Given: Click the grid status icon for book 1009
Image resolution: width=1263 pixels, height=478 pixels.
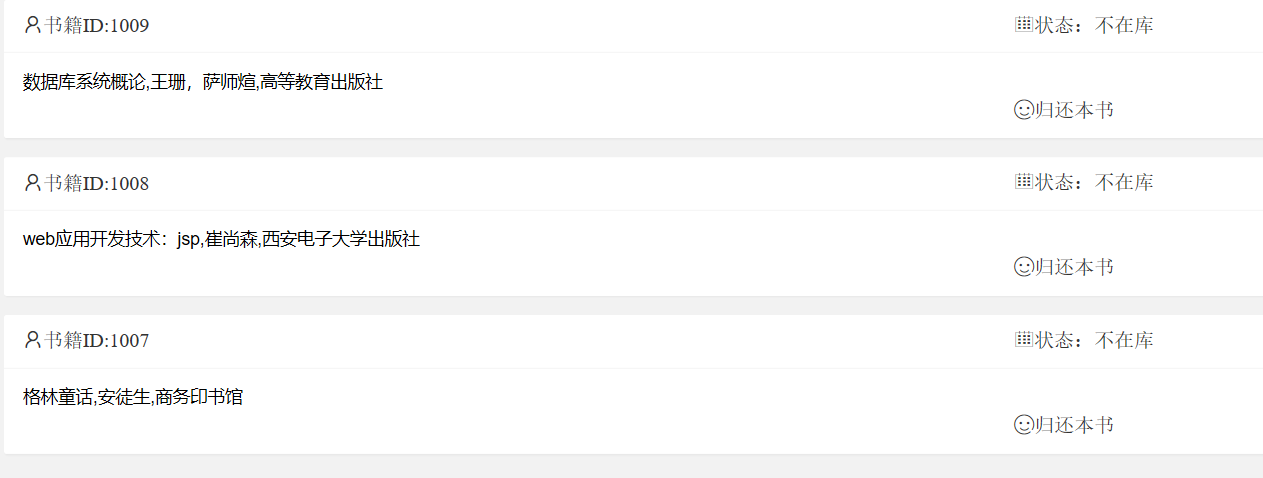Looking at the screenshot, I should pyautogui.click(x=1023, y=24).
